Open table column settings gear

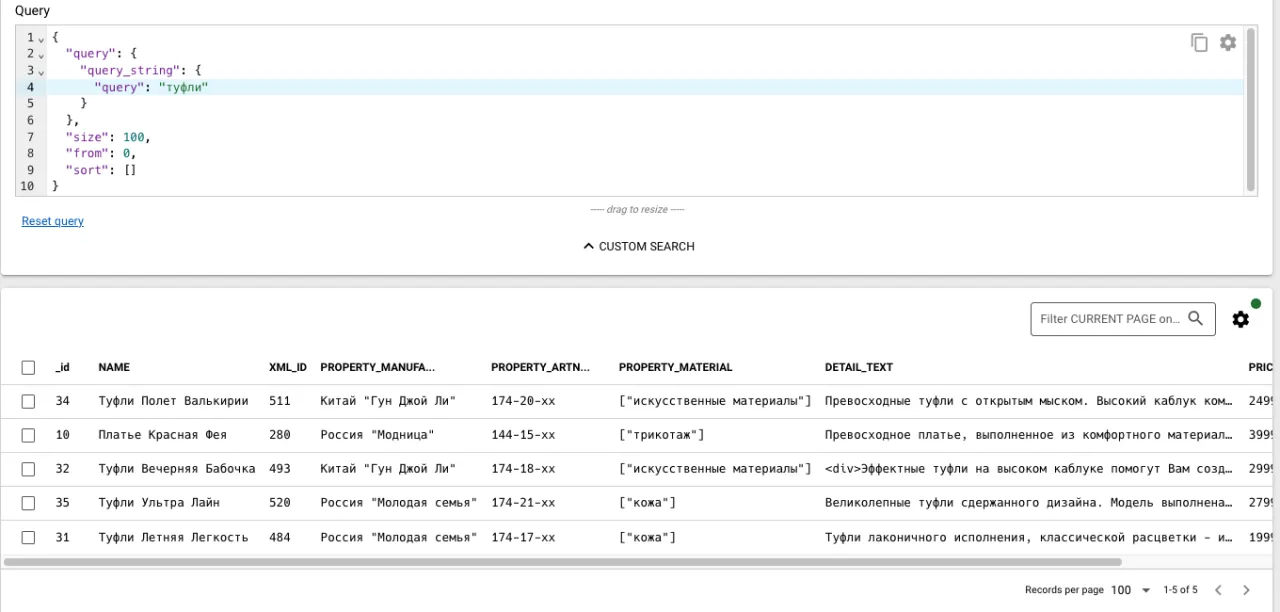[1240, 319]
